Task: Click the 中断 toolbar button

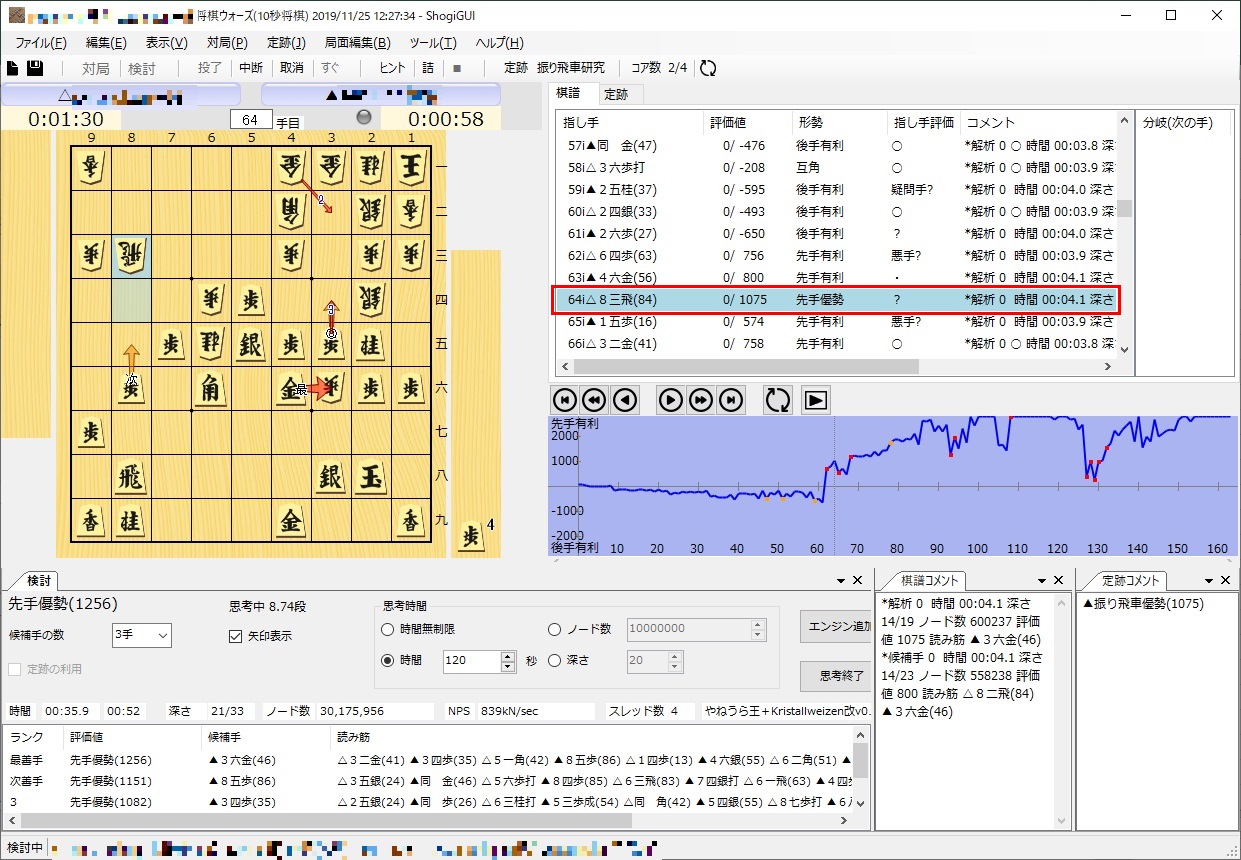Action: (251, 68)
